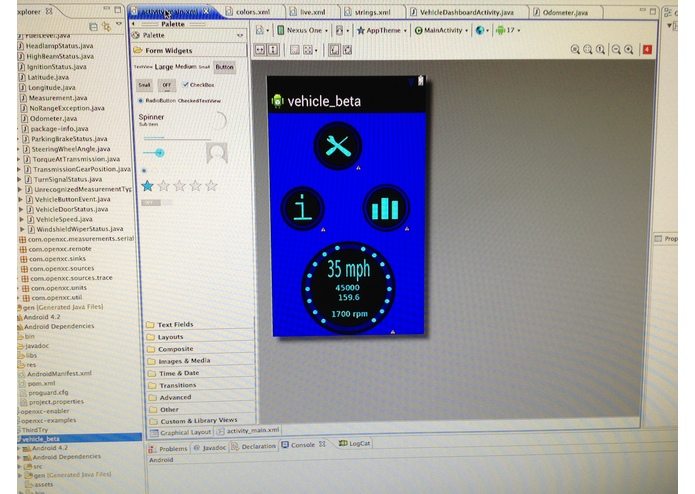Switch to the Odometer.java tab

(565, 12)
